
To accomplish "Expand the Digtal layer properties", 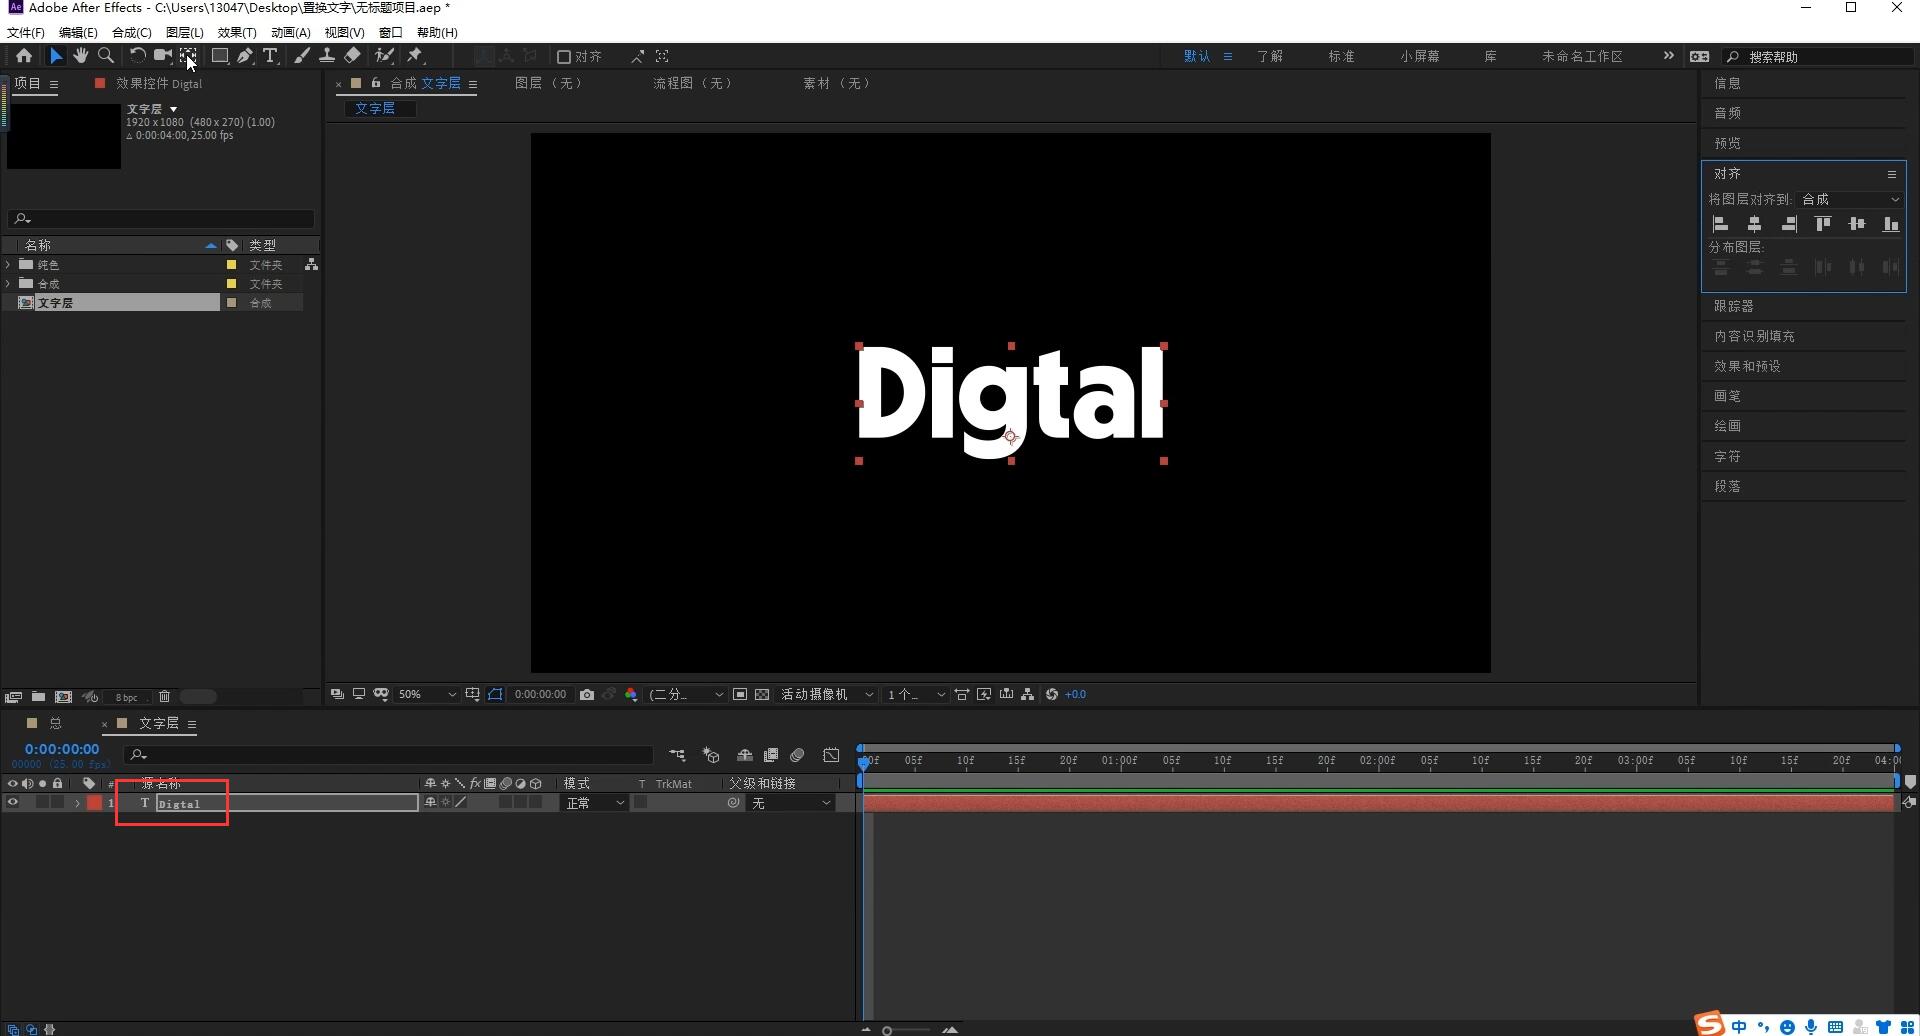I will pyautogui.click(x=77, y=803).
